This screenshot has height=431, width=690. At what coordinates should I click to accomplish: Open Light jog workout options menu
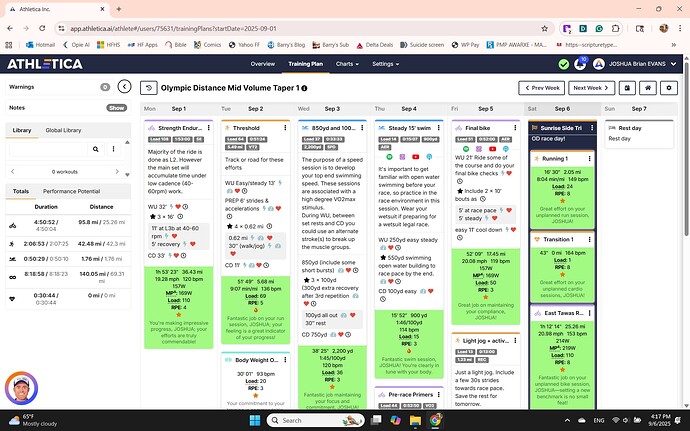[515, 340]
